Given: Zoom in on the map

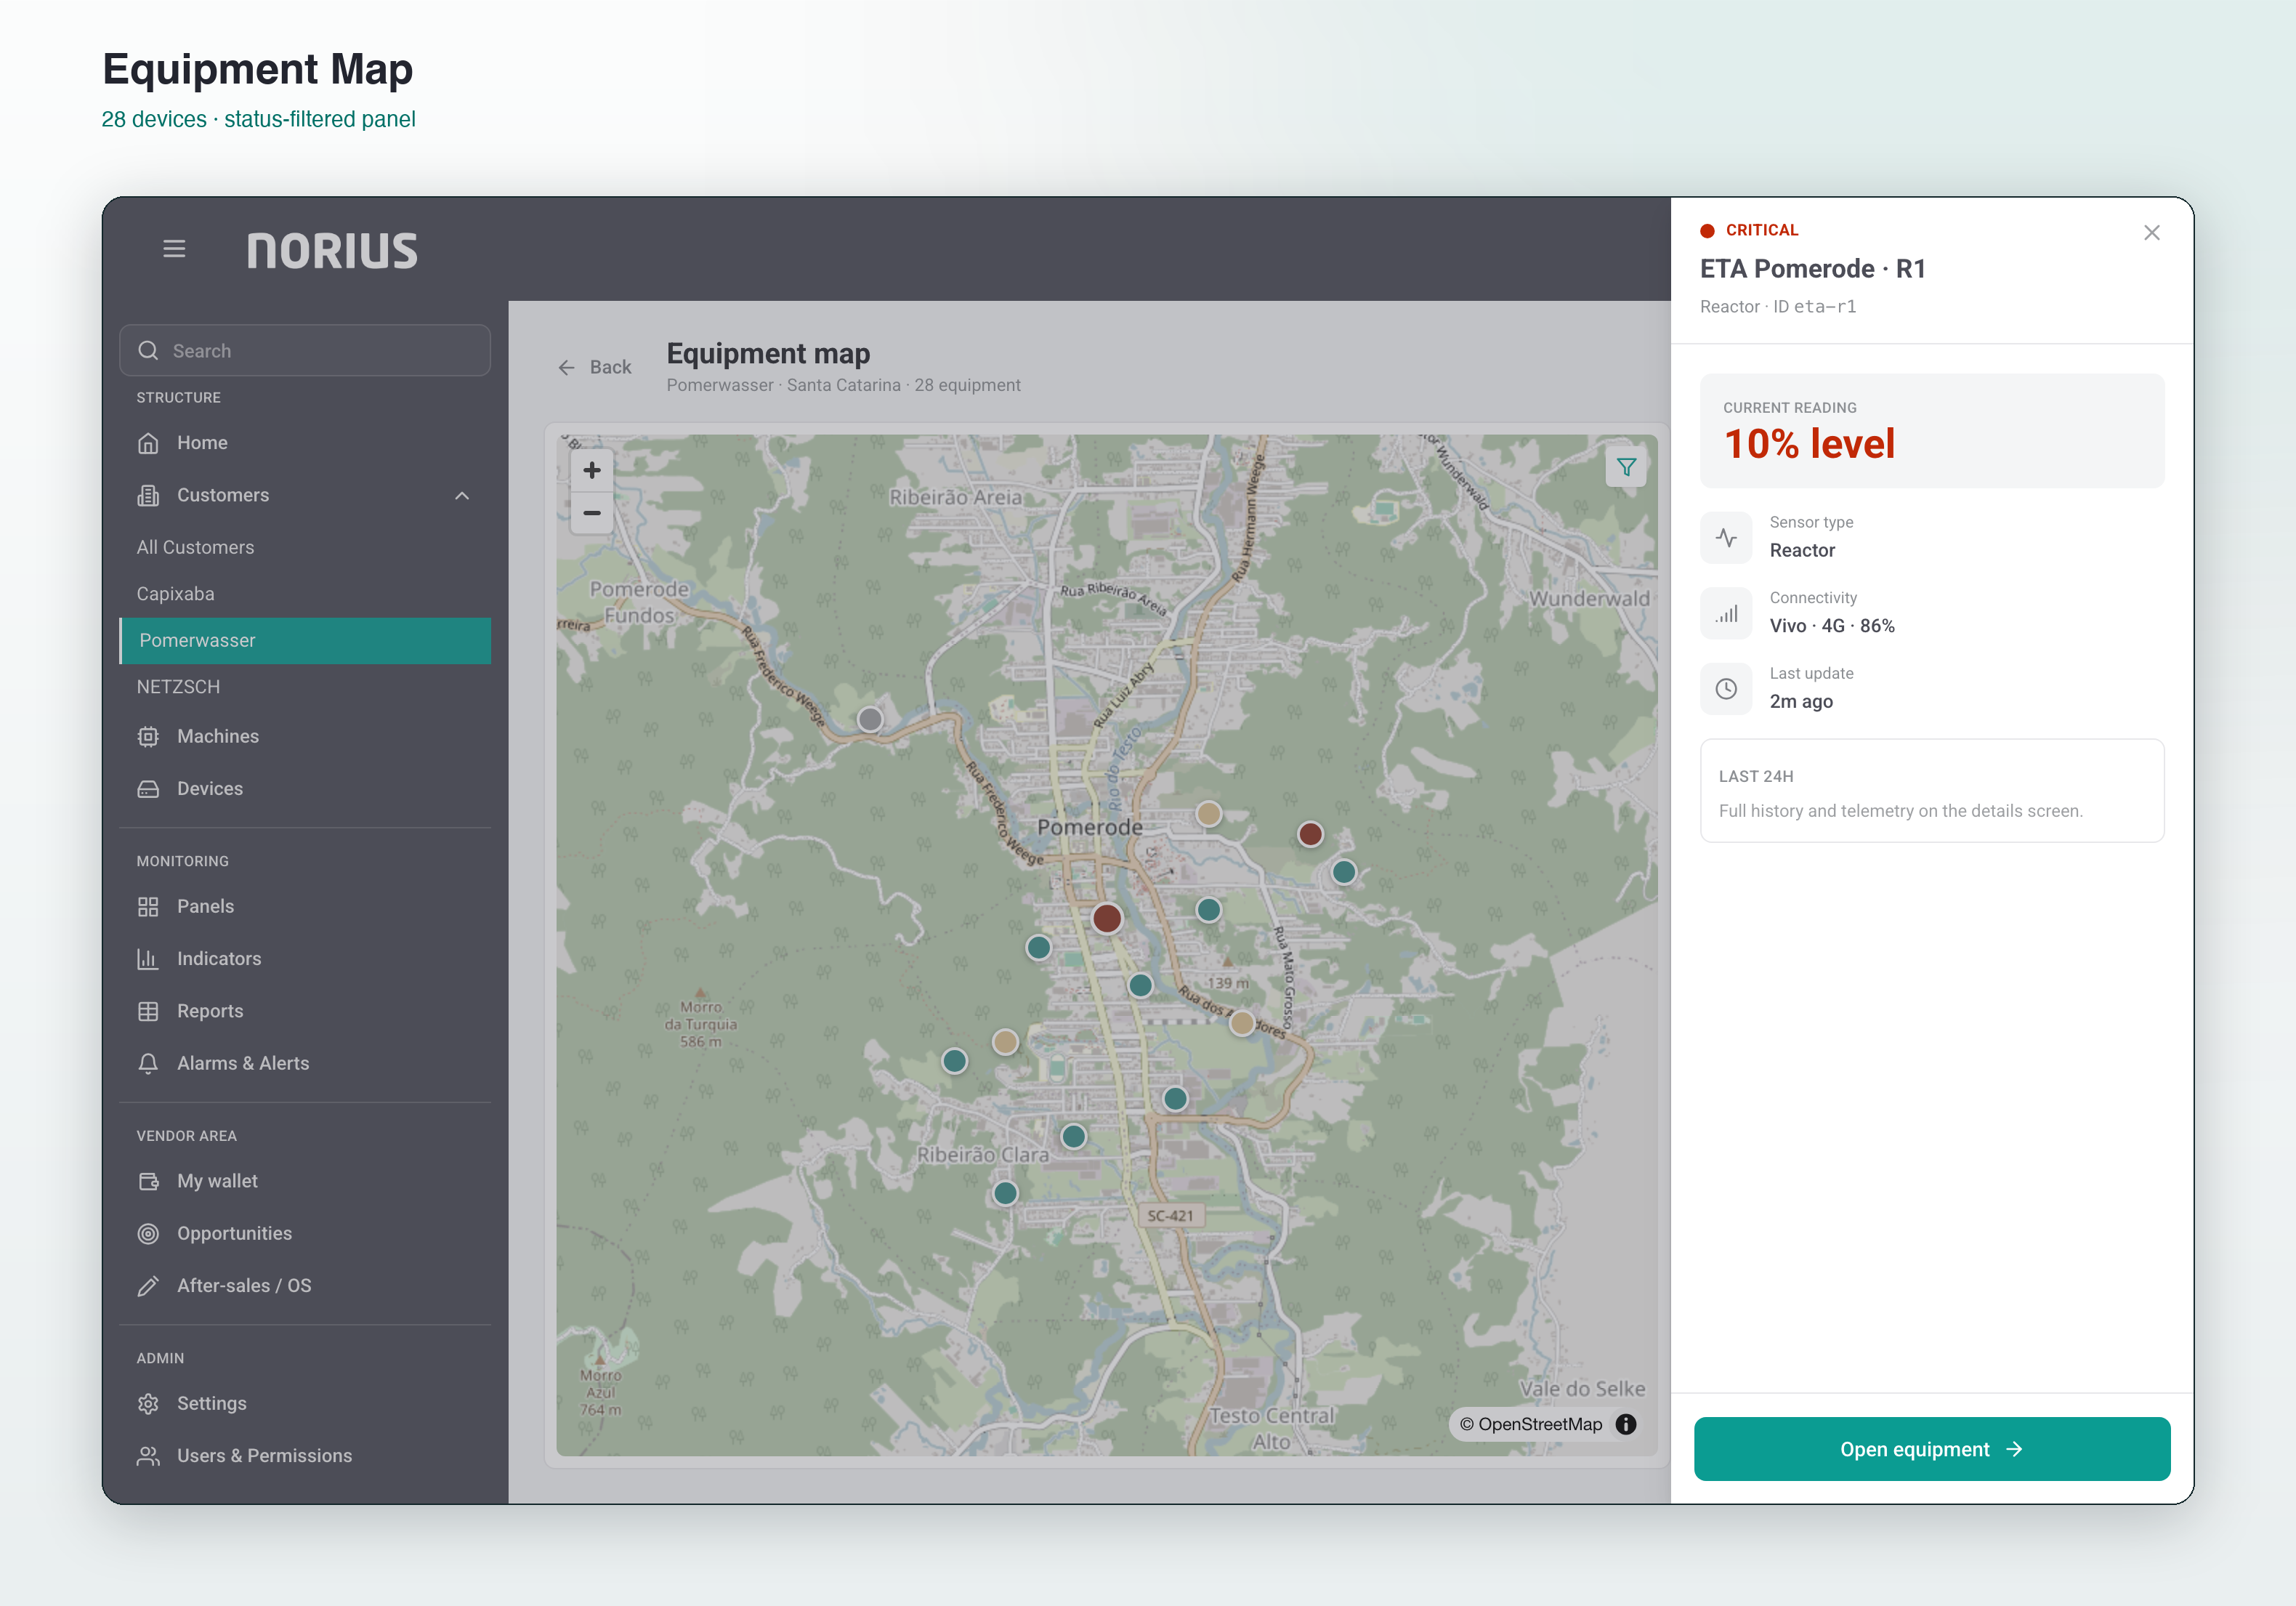Looking at the screenshot, I should (592, 470).
